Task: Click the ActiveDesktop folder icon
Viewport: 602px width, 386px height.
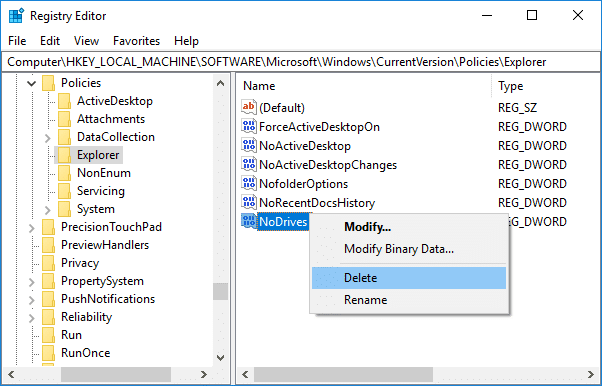Action: click(x=64, y=101)
